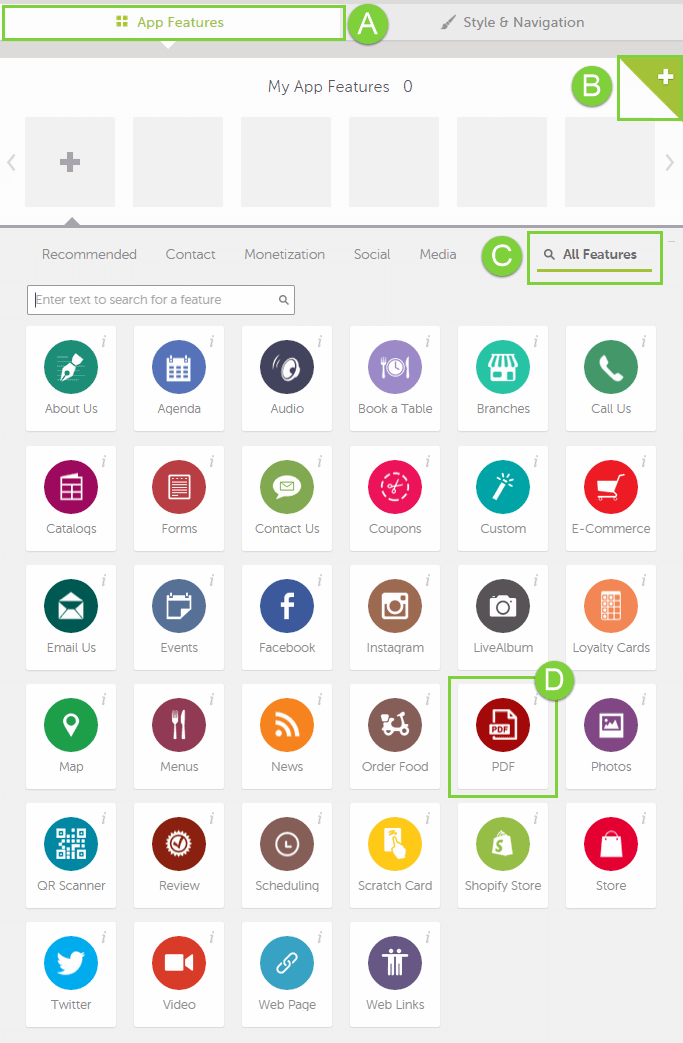Click the feature search text field
The height and width of the screenshot is (1043, 683).
tap(161, 300)
